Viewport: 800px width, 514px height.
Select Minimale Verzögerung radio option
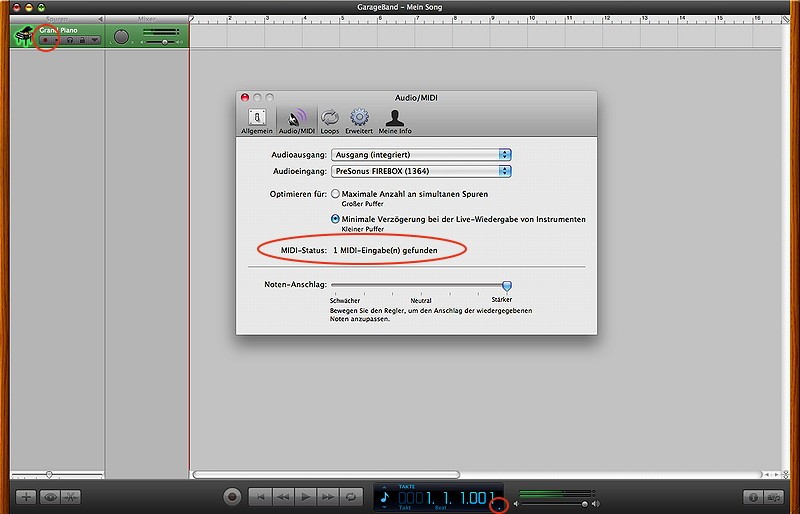pos(335,219)
